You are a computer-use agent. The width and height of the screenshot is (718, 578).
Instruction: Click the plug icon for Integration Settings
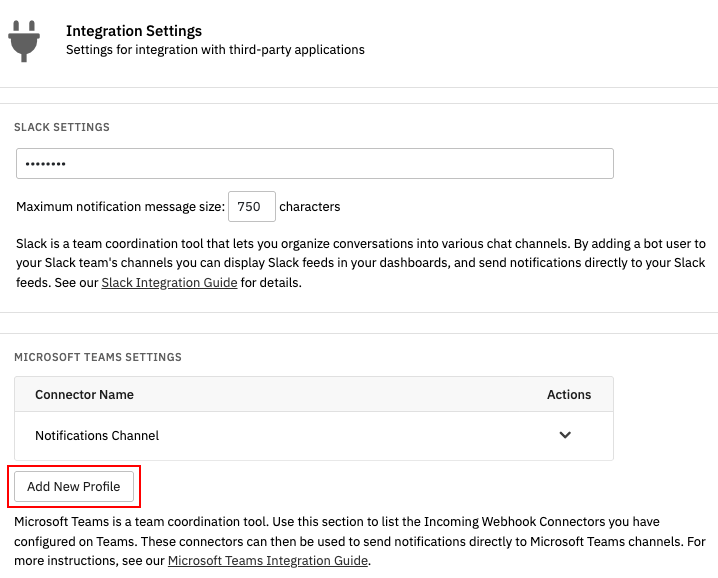pyautogui.click(x=24, y=41)
